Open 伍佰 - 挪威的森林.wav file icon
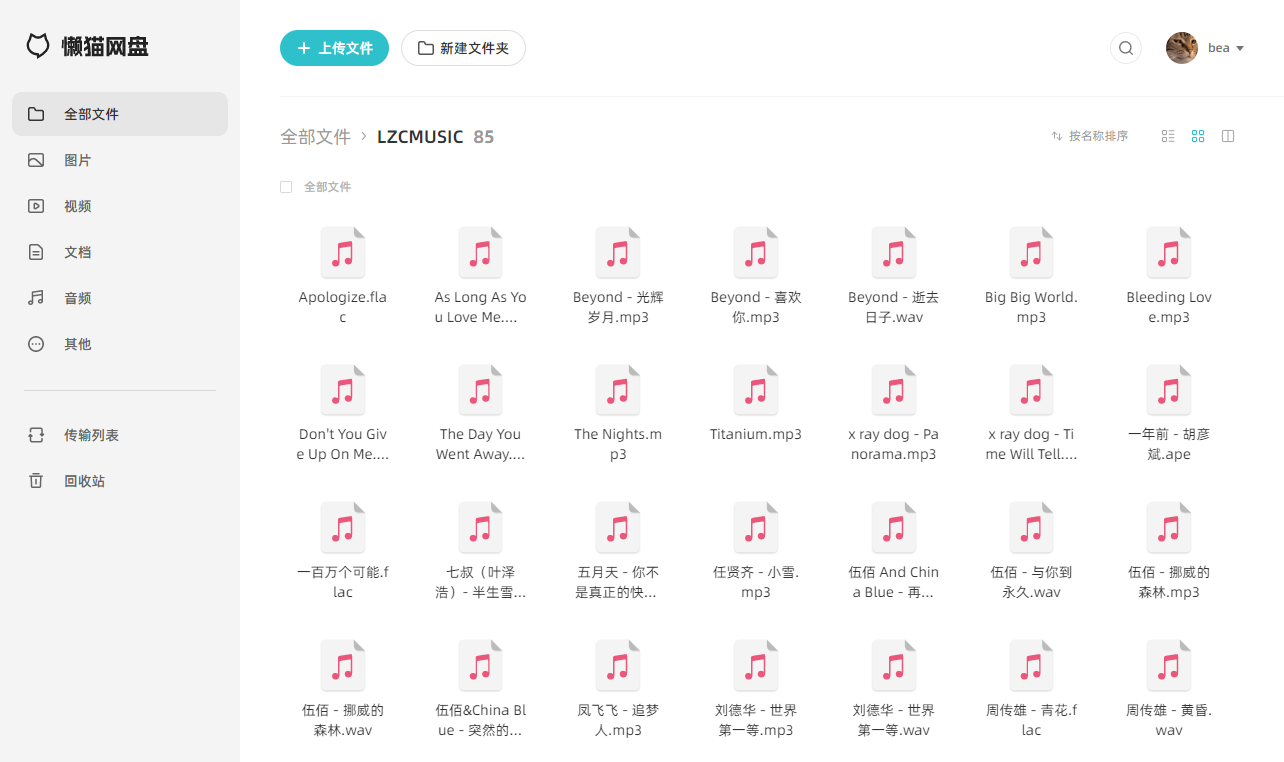Viewport: 1284px width, 762px height. [343, 666]
